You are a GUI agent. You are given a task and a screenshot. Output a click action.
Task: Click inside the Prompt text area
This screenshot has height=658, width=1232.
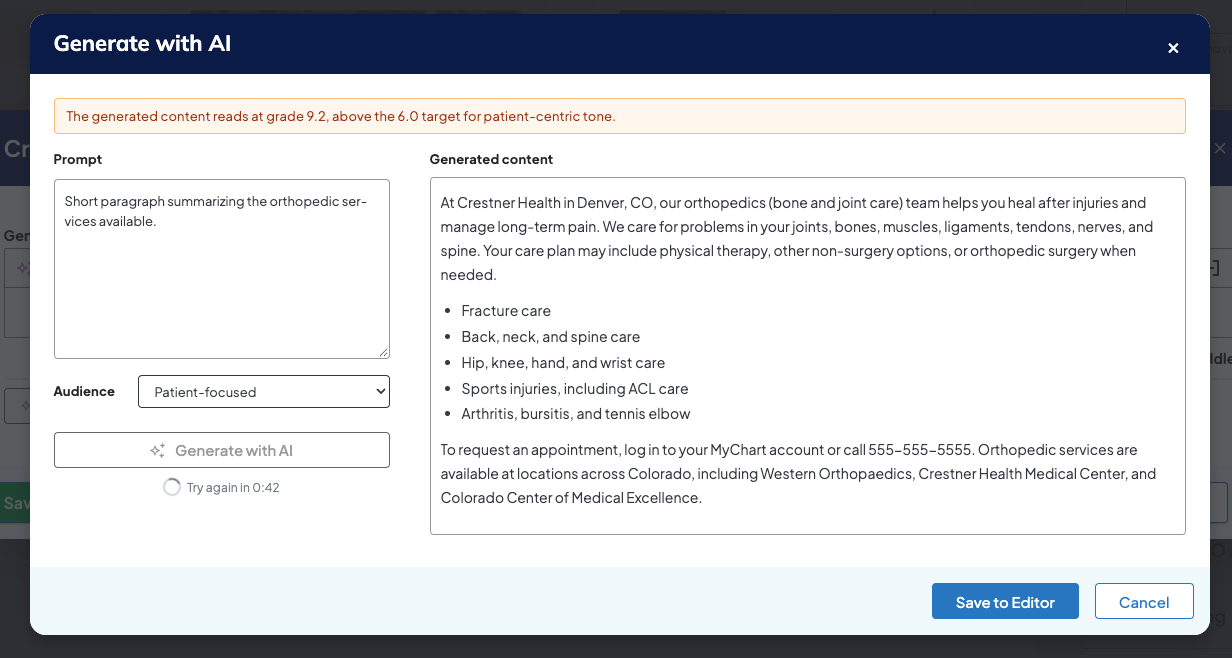click(222, 269)
